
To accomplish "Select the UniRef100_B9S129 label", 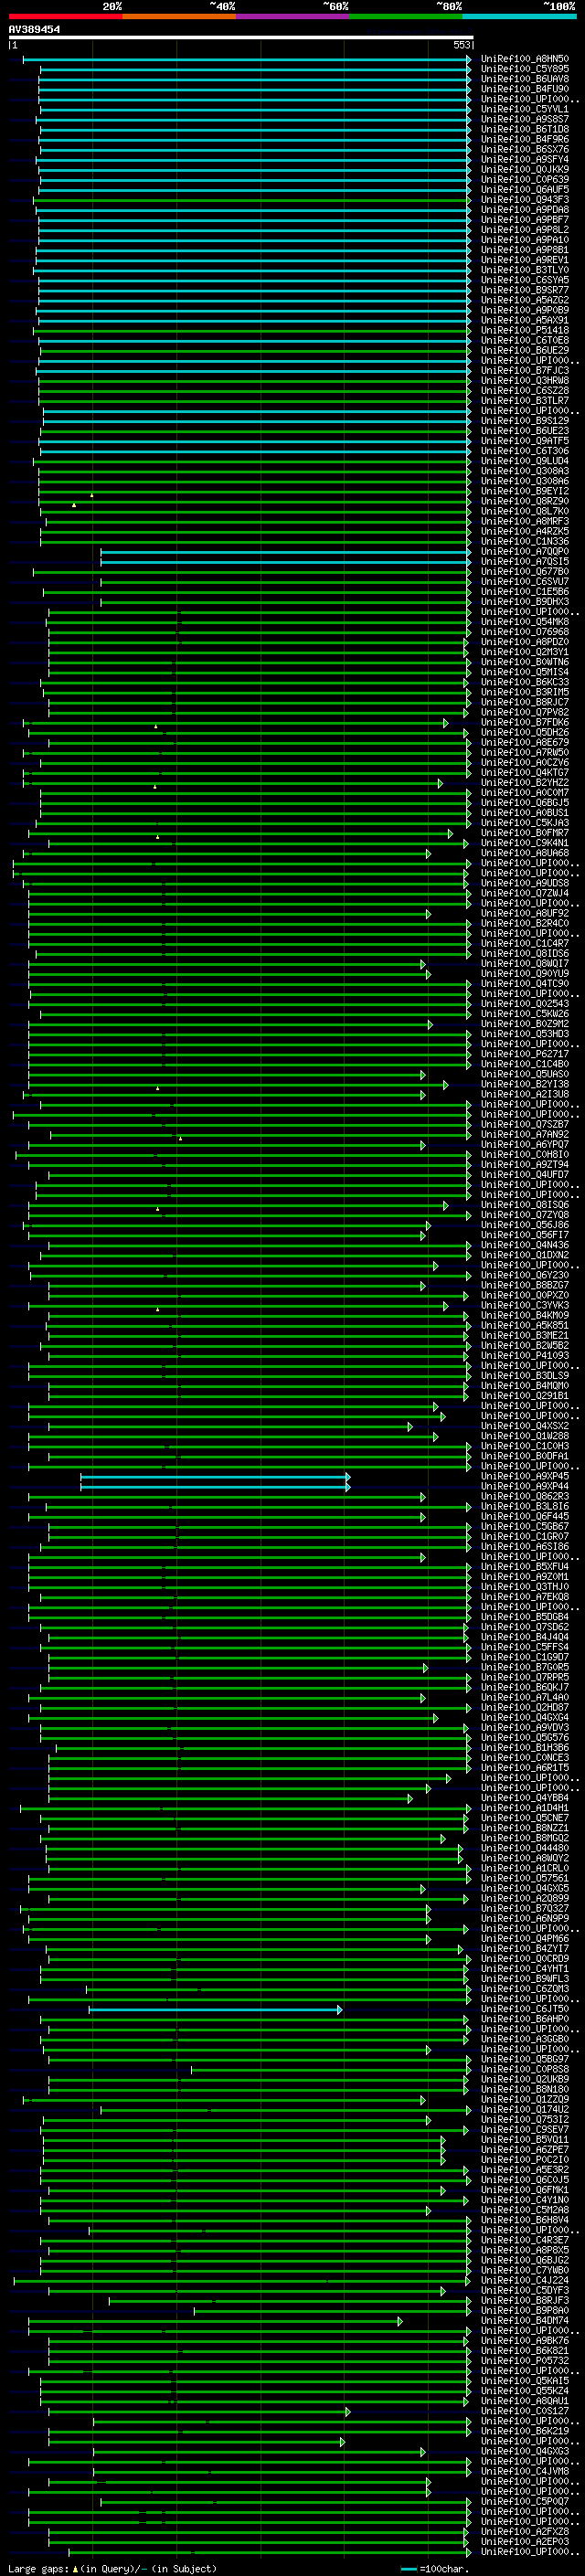I will [524, 421].
